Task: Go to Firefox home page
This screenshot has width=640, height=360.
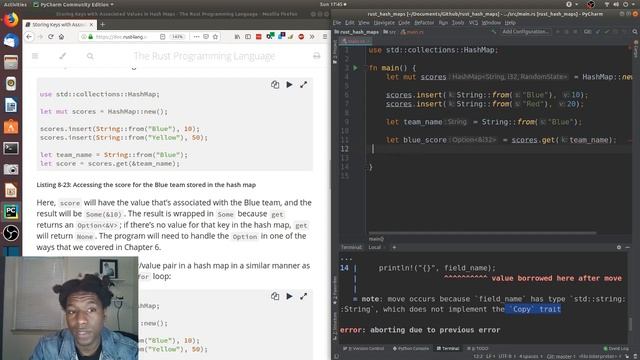Action: click(x=61, y=37)
